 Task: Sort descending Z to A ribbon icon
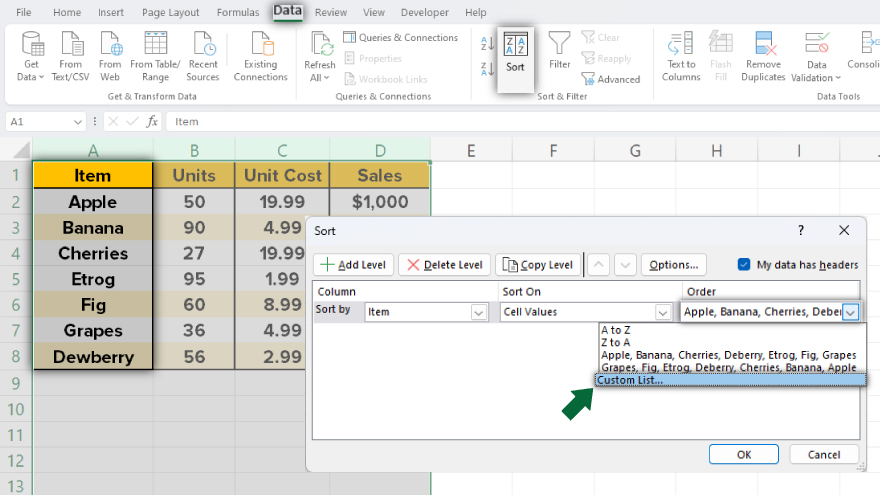(487, 69)
